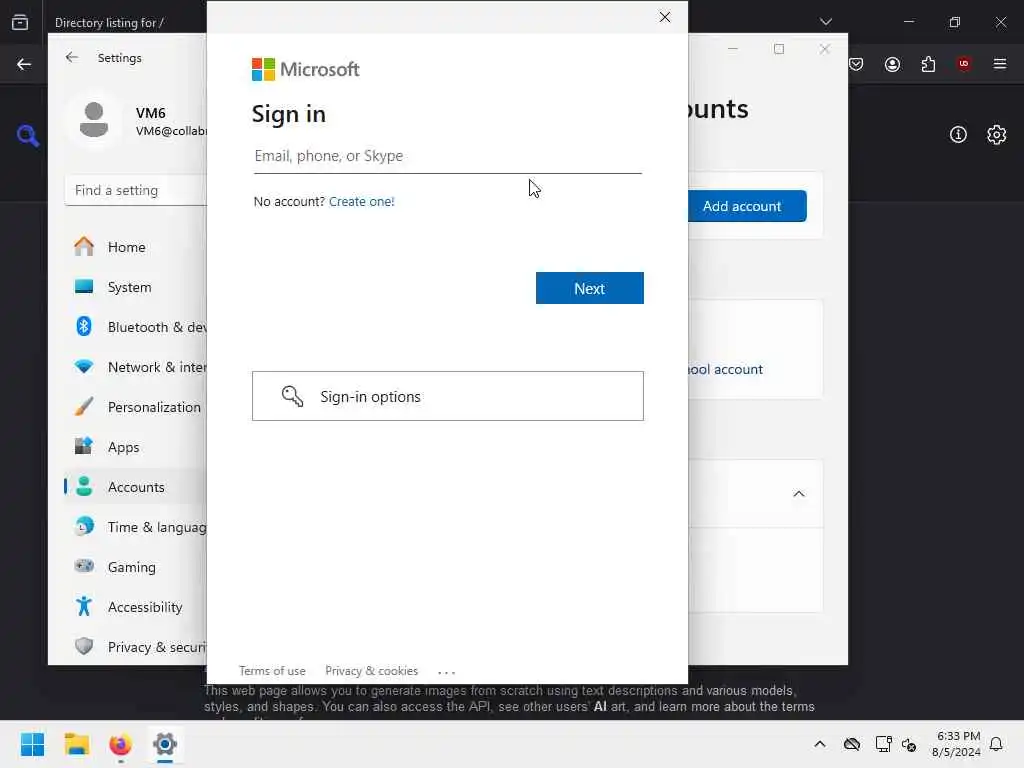Click the Email, phone, or Skype field
This screenshot has height=768, width=1024.
[447, 156]
